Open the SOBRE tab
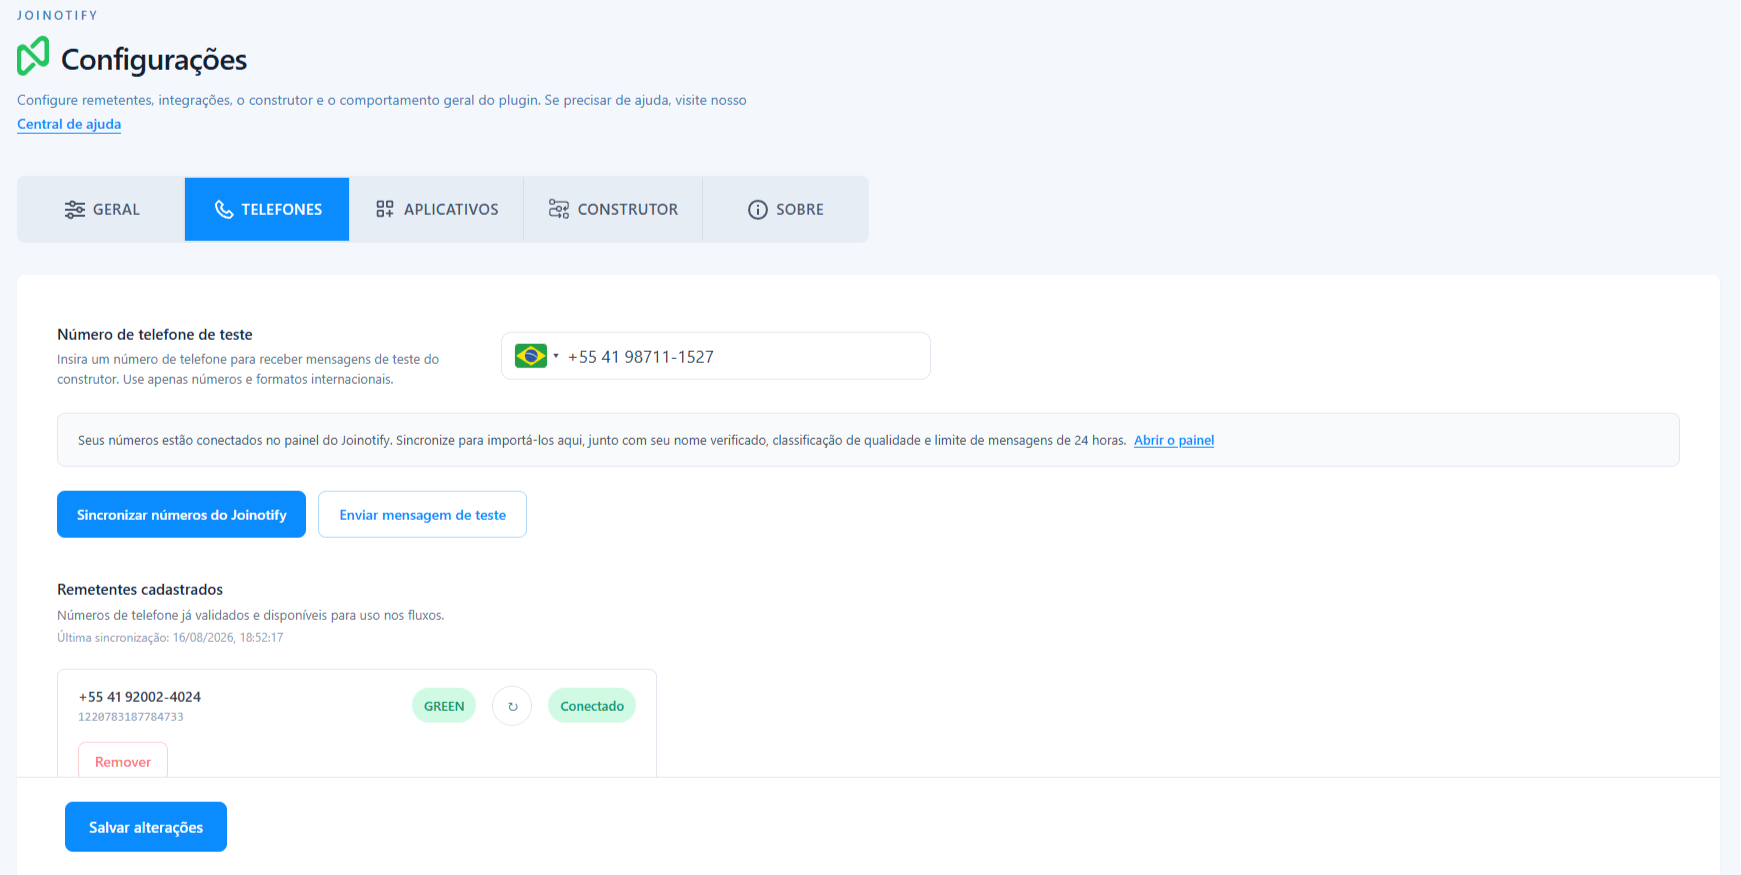 pyautogui.click(x=785, y=209)
